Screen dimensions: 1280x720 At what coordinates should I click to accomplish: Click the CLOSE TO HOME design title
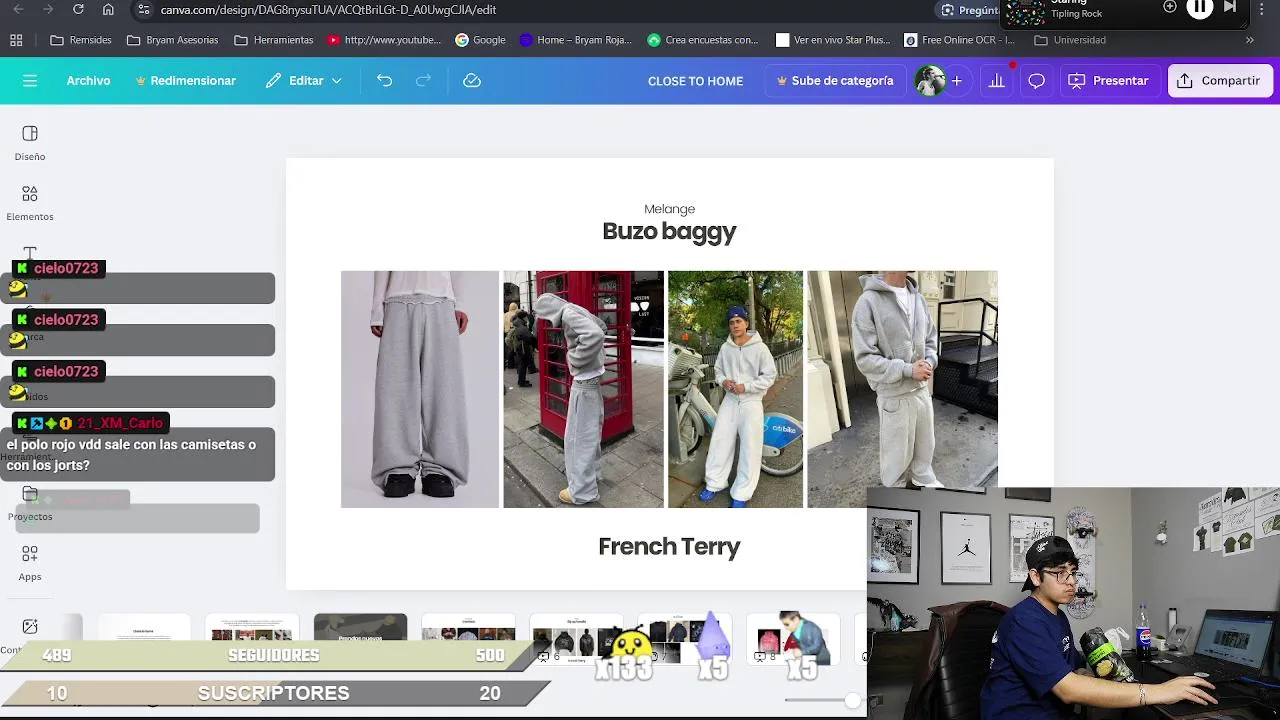pos(695,81)
